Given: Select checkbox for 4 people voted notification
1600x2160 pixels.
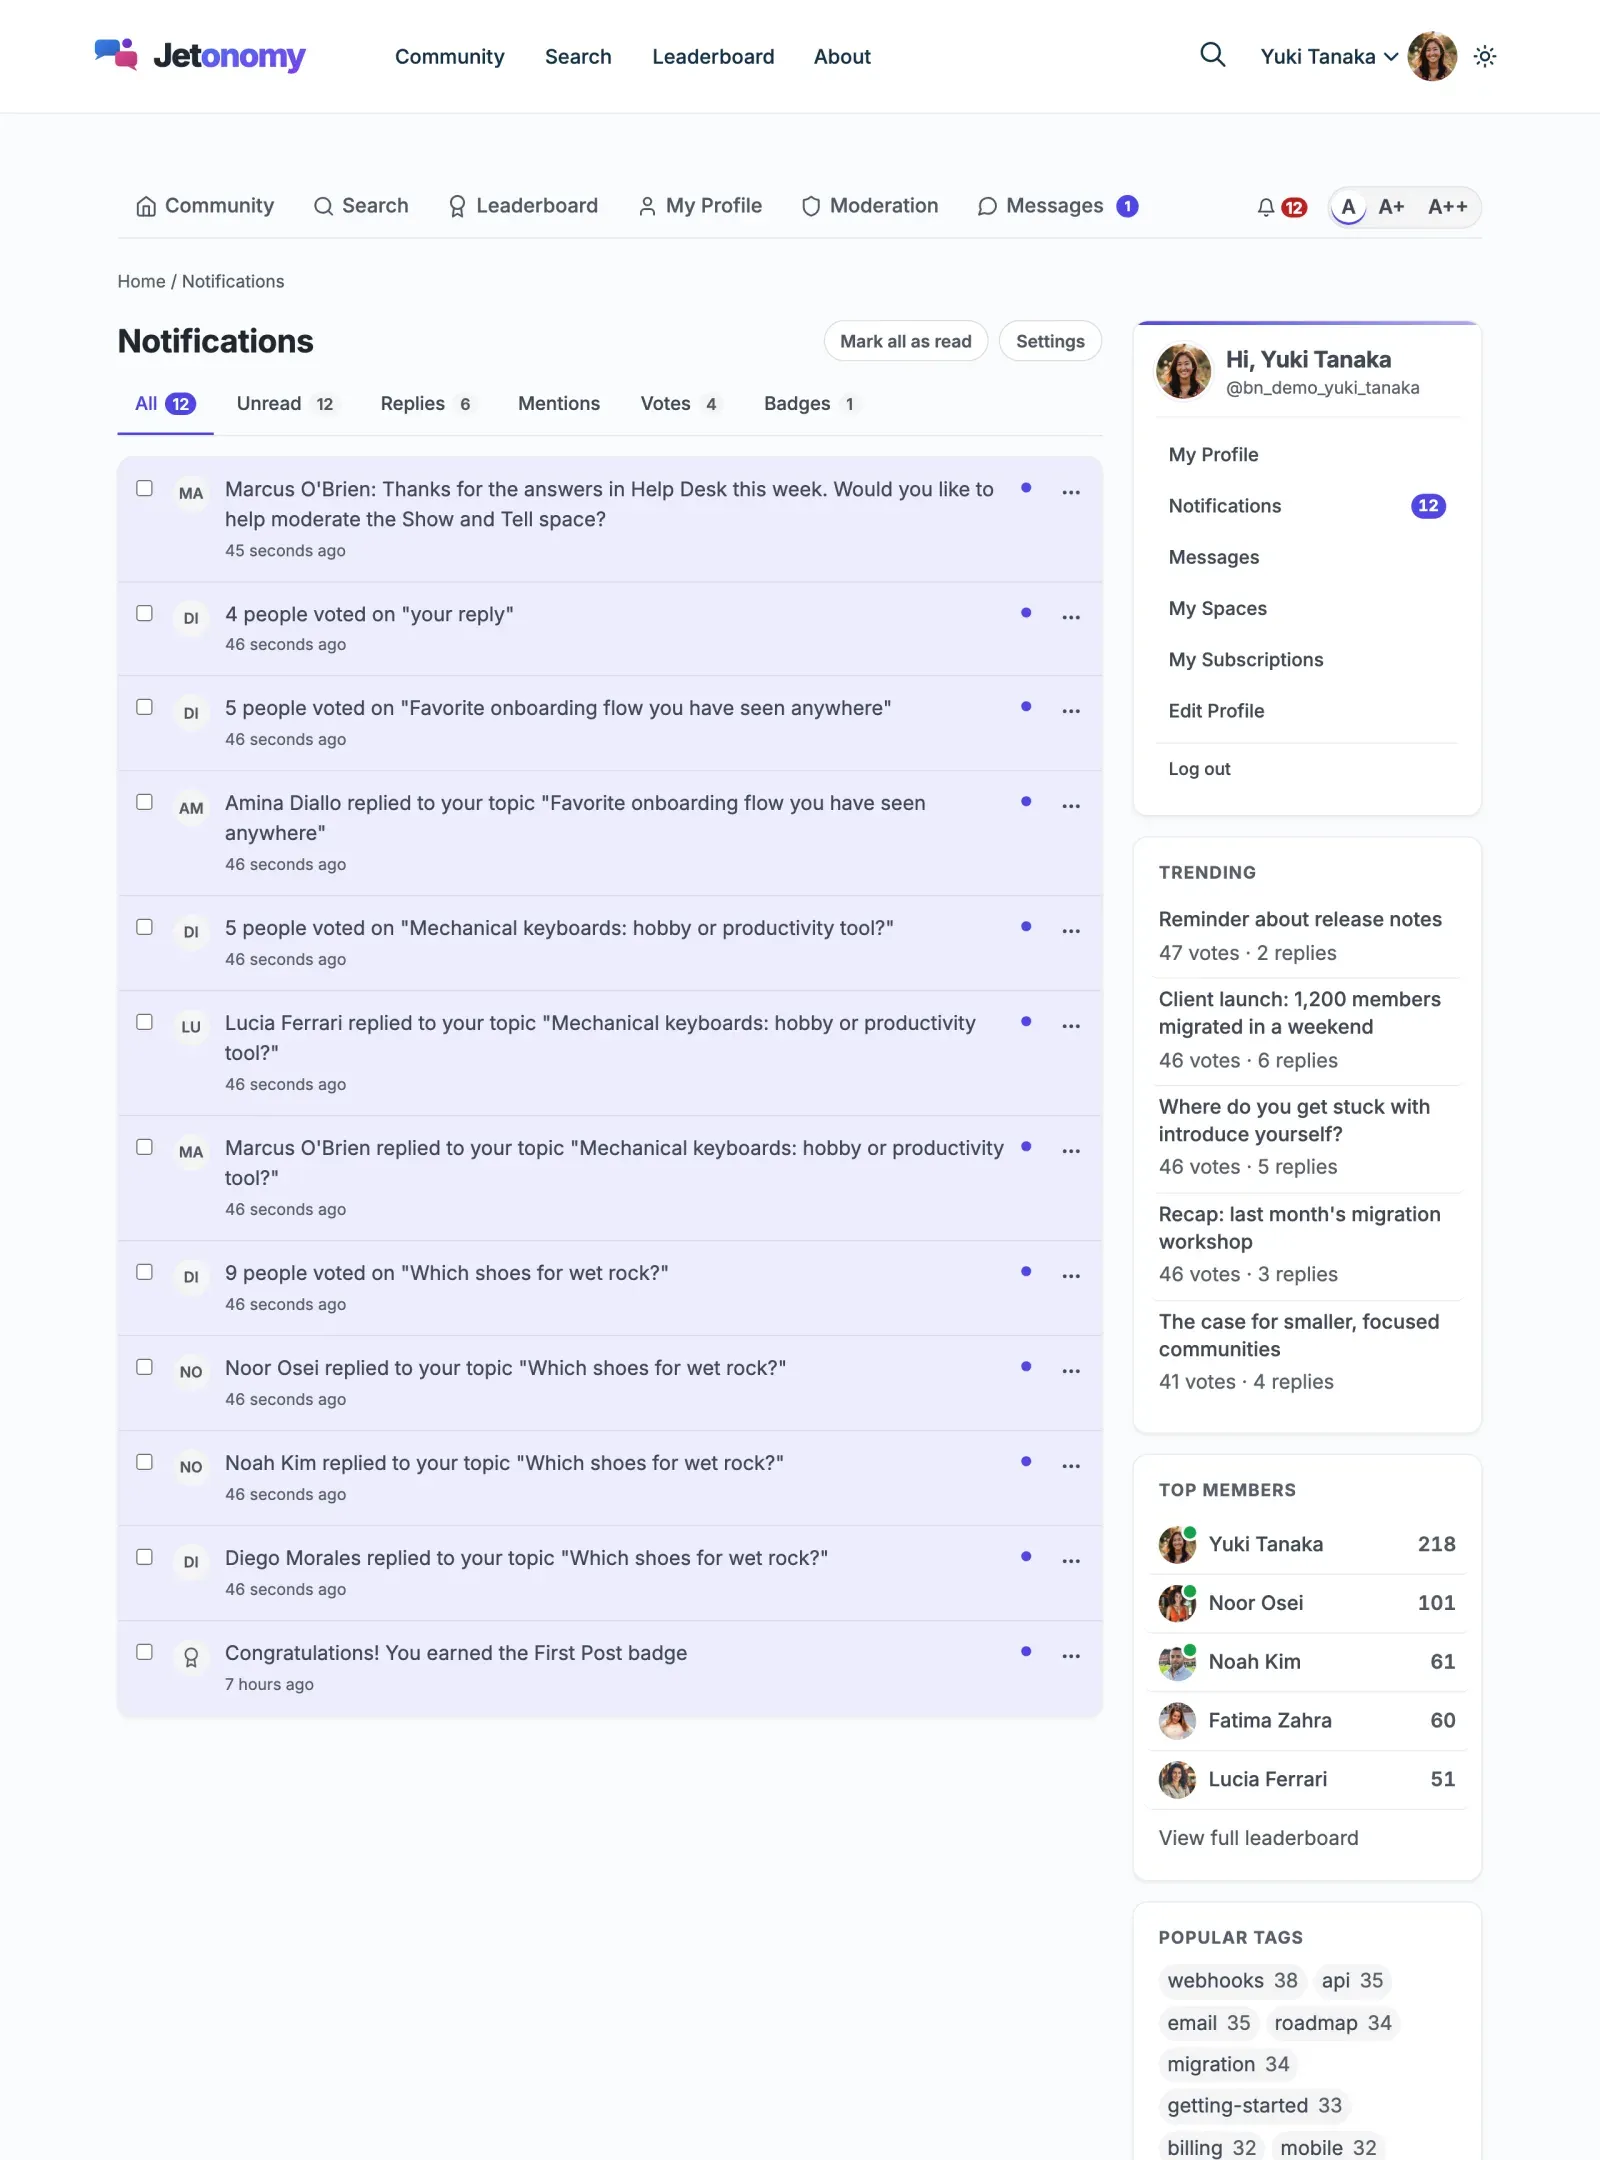Looking at the screenshot, I should (x=145, y=613).
